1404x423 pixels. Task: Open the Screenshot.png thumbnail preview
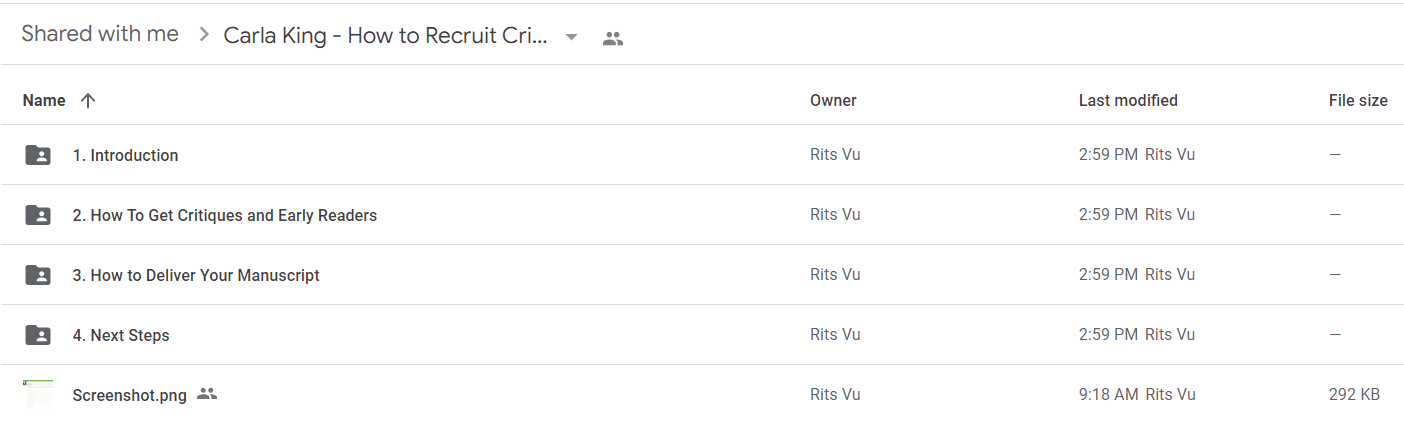click(x=38, y=394)
